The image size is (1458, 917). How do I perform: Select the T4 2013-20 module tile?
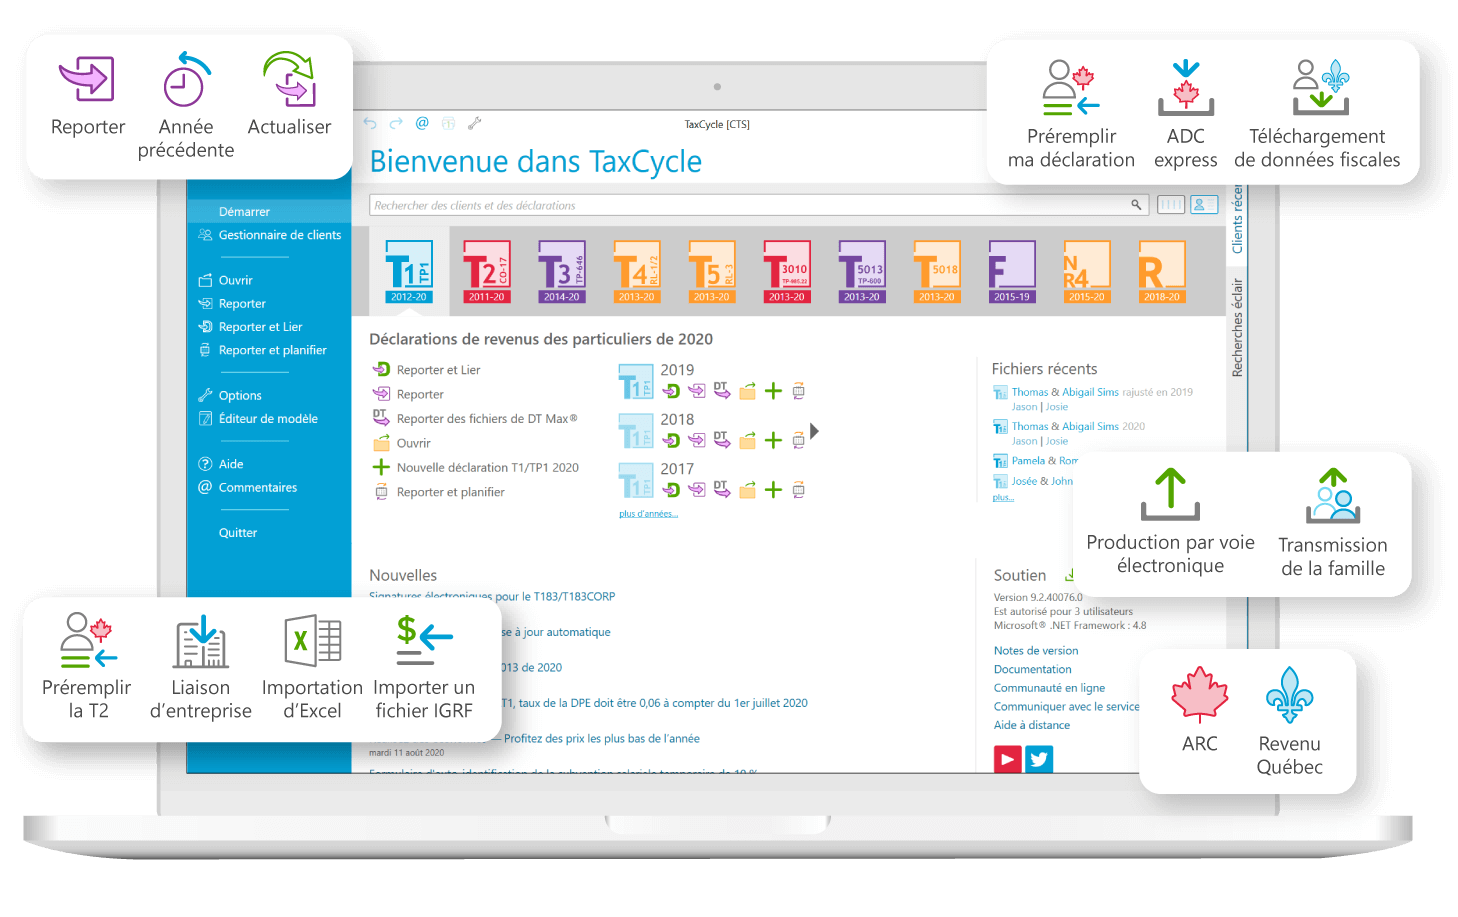(x=636, y=270)
